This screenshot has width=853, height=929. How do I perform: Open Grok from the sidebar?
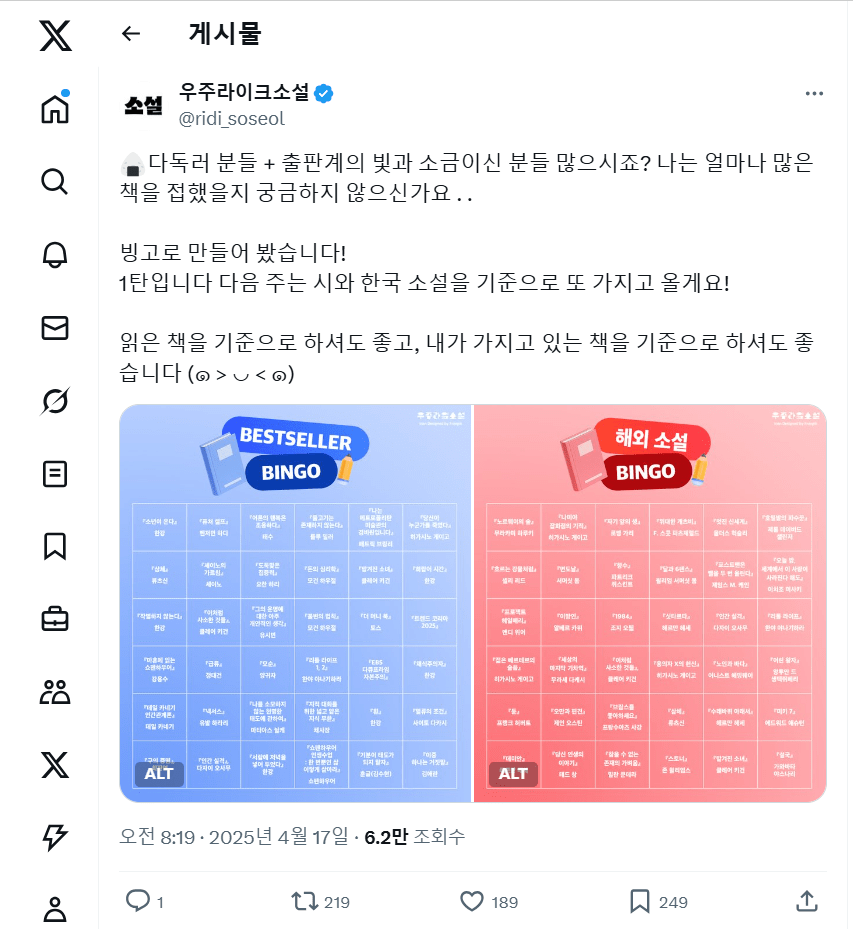55,400
